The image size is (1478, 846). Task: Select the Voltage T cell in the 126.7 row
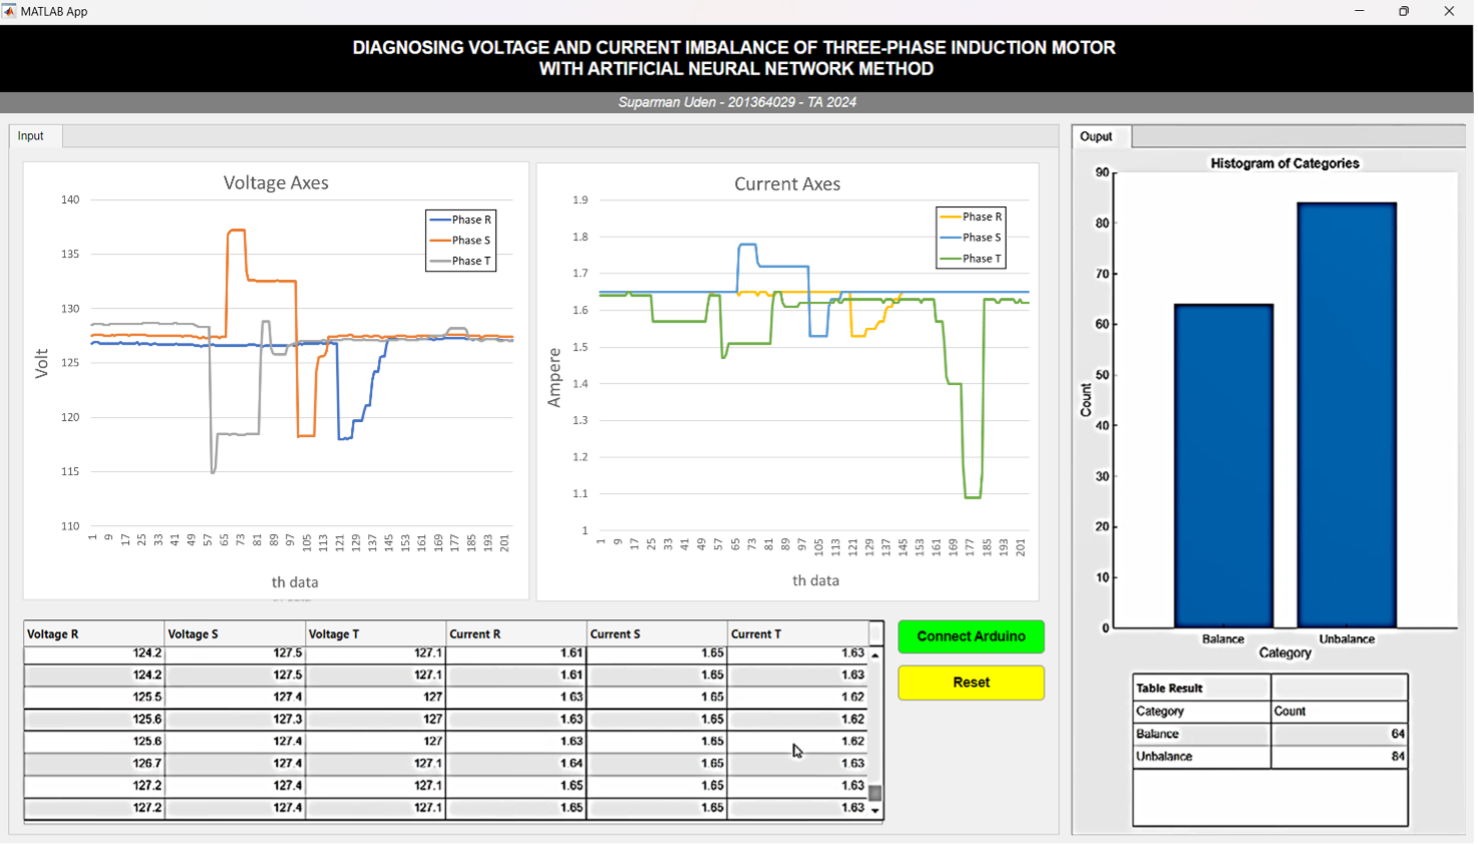376,764
